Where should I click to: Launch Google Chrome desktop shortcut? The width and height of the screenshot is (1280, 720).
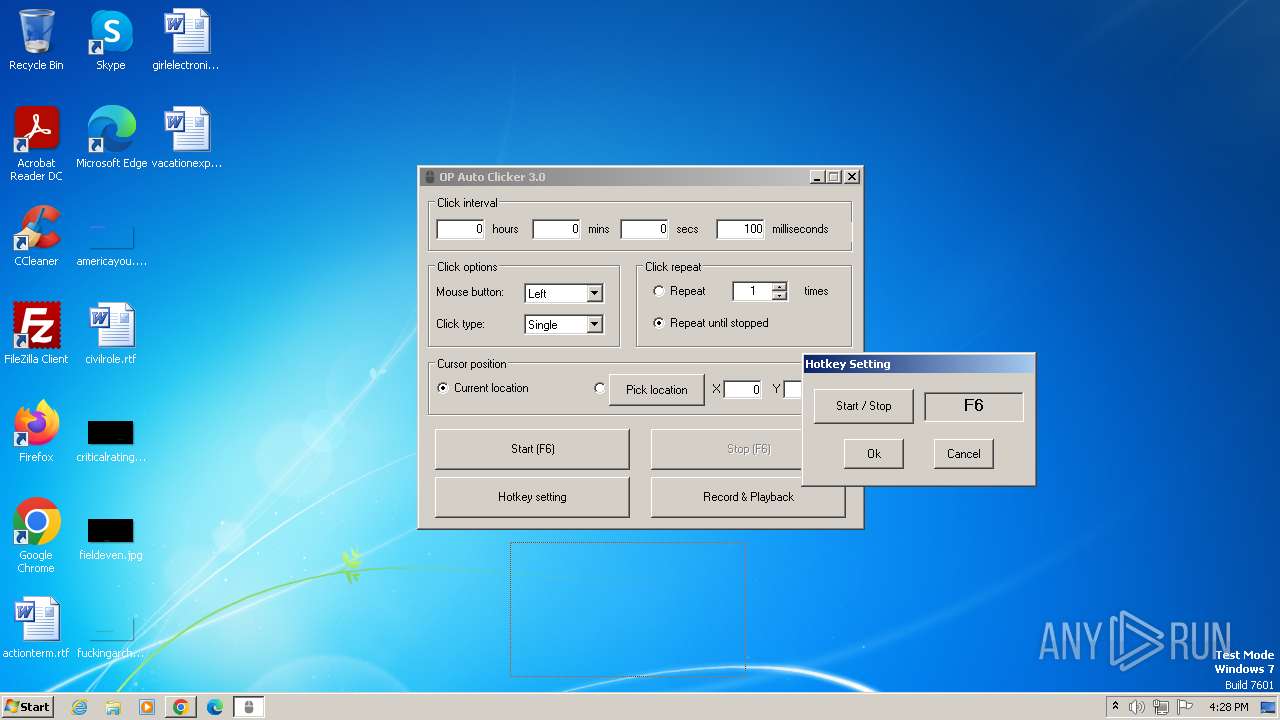click(x=36, y=536)
